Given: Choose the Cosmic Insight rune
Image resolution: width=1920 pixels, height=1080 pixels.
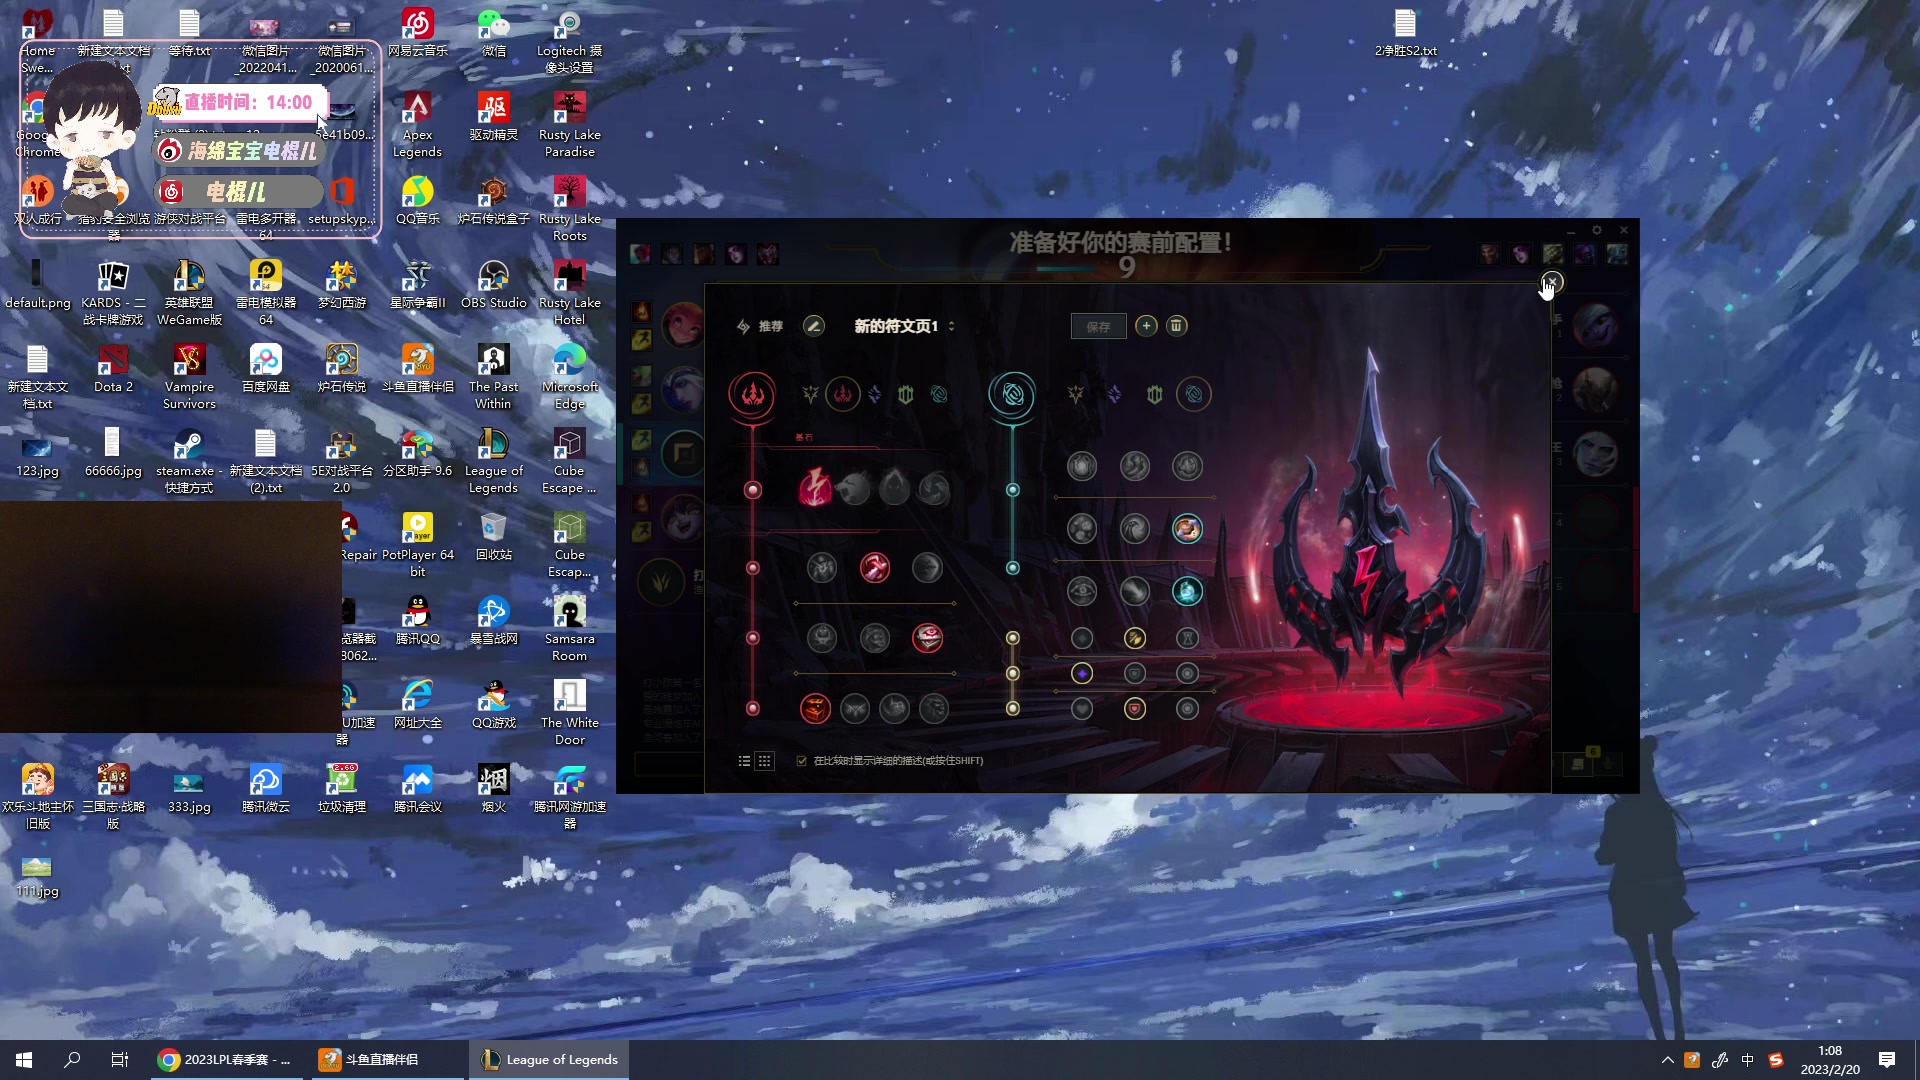Looking at the screenshot, I should point(1082,591).
